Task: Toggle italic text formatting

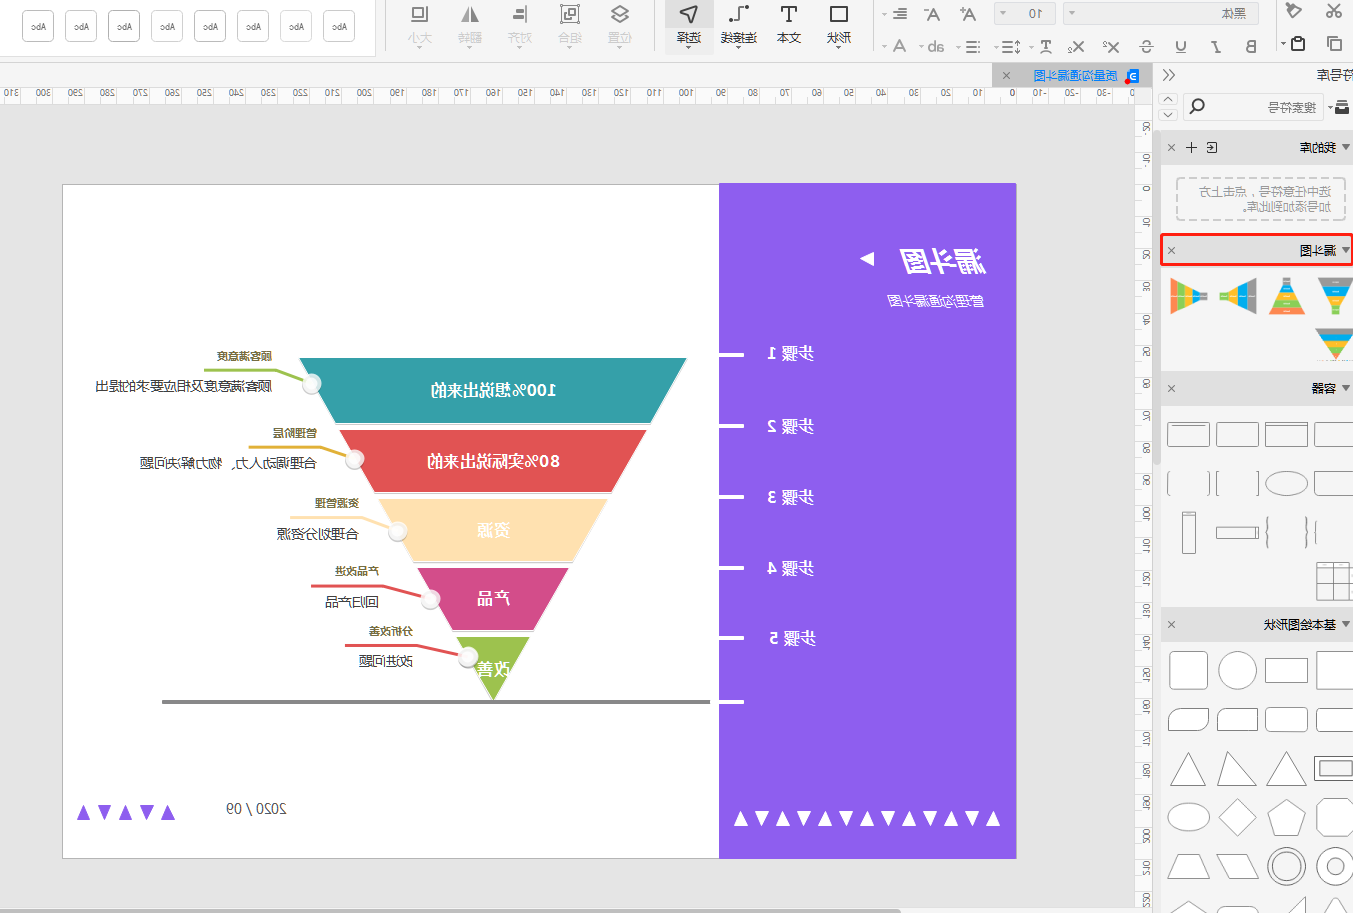Action: pos(1216,46)
